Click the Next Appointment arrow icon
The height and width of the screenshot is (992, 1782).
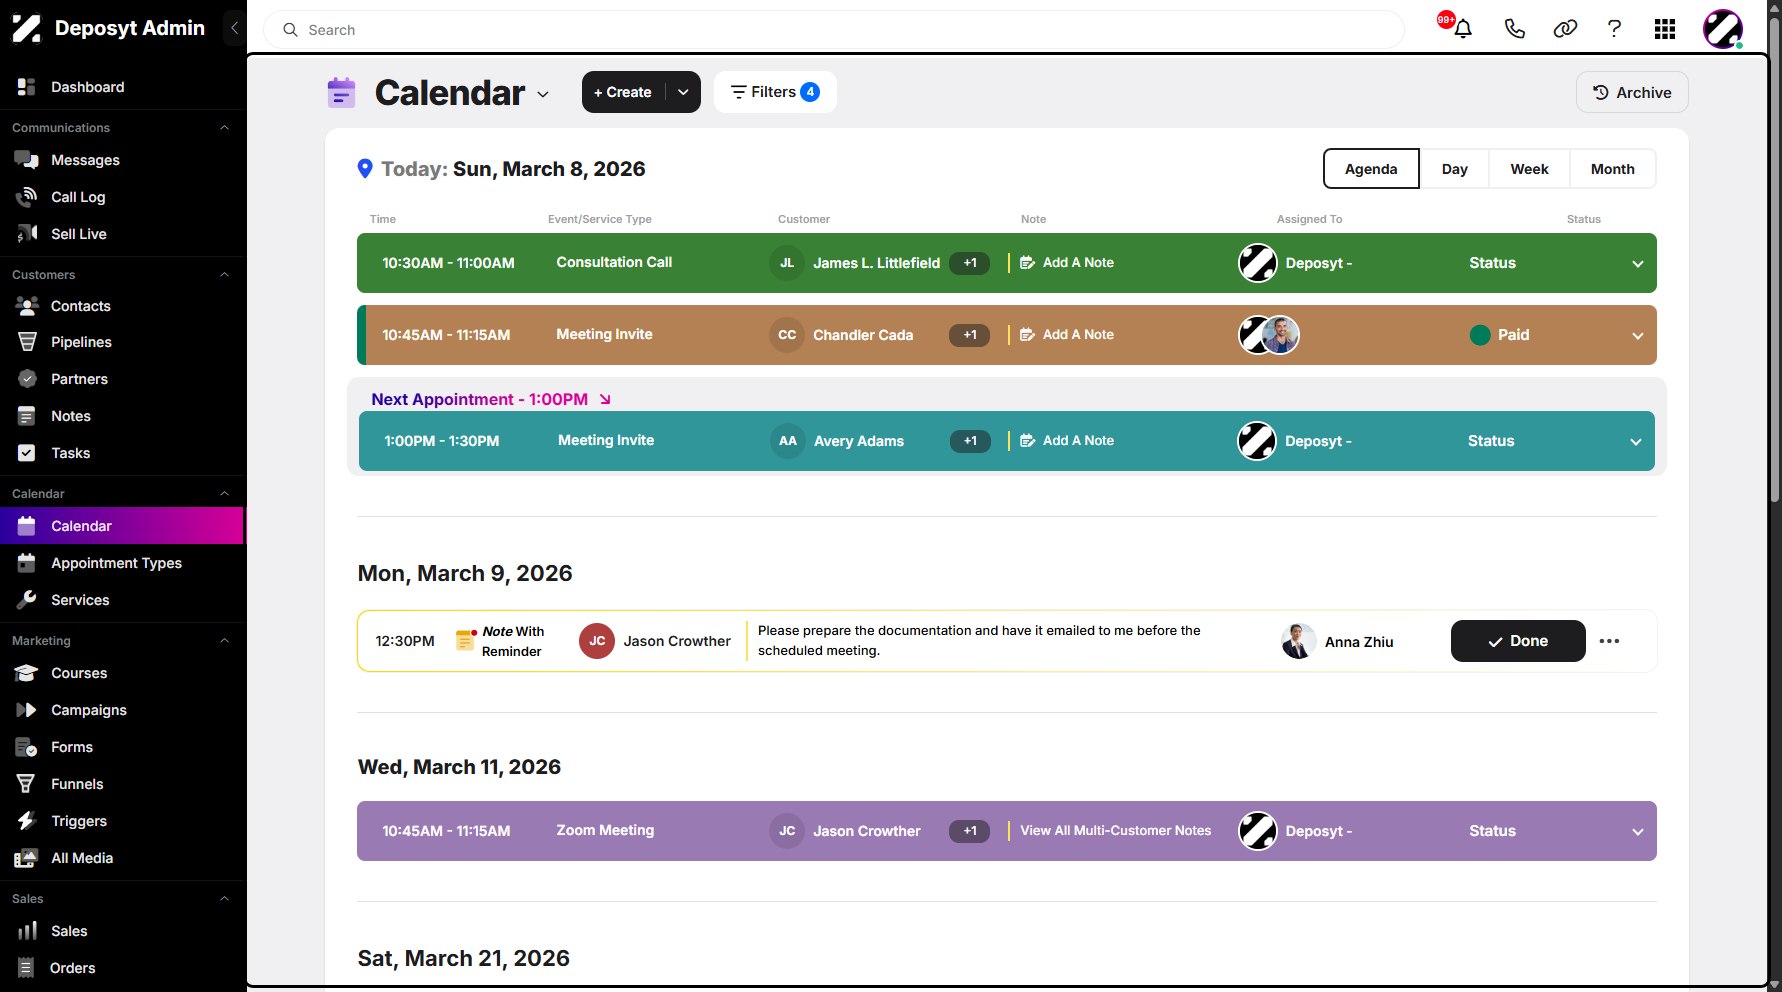pos(605,399)
